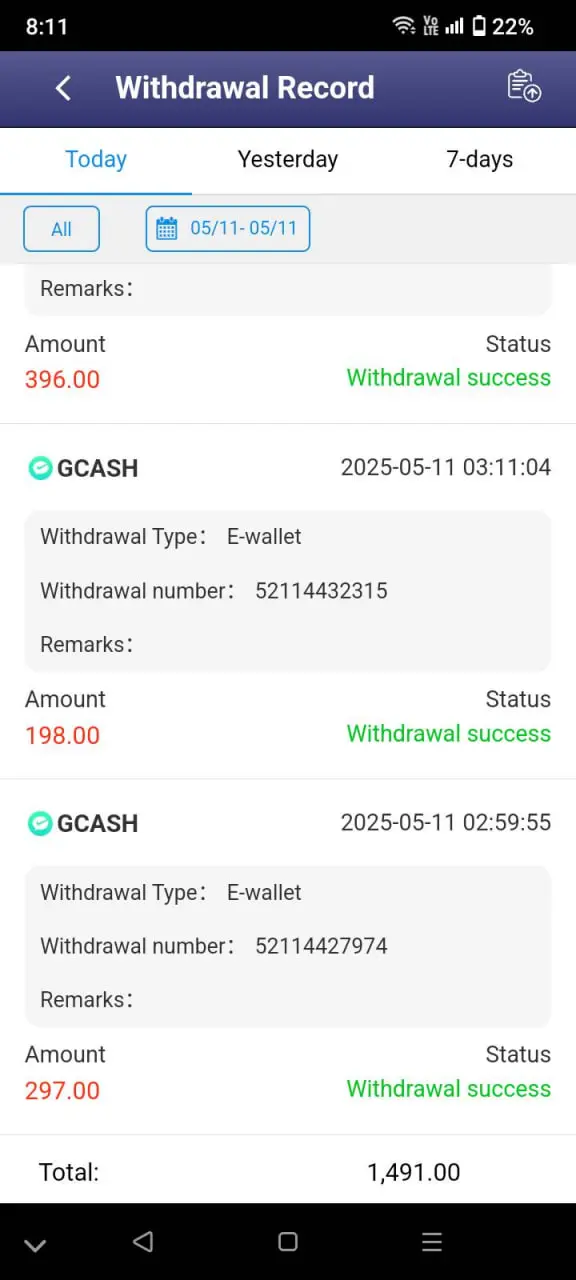Open recent apps menu icon in nav bar
576x1280 pixels.
[432, 1242]
